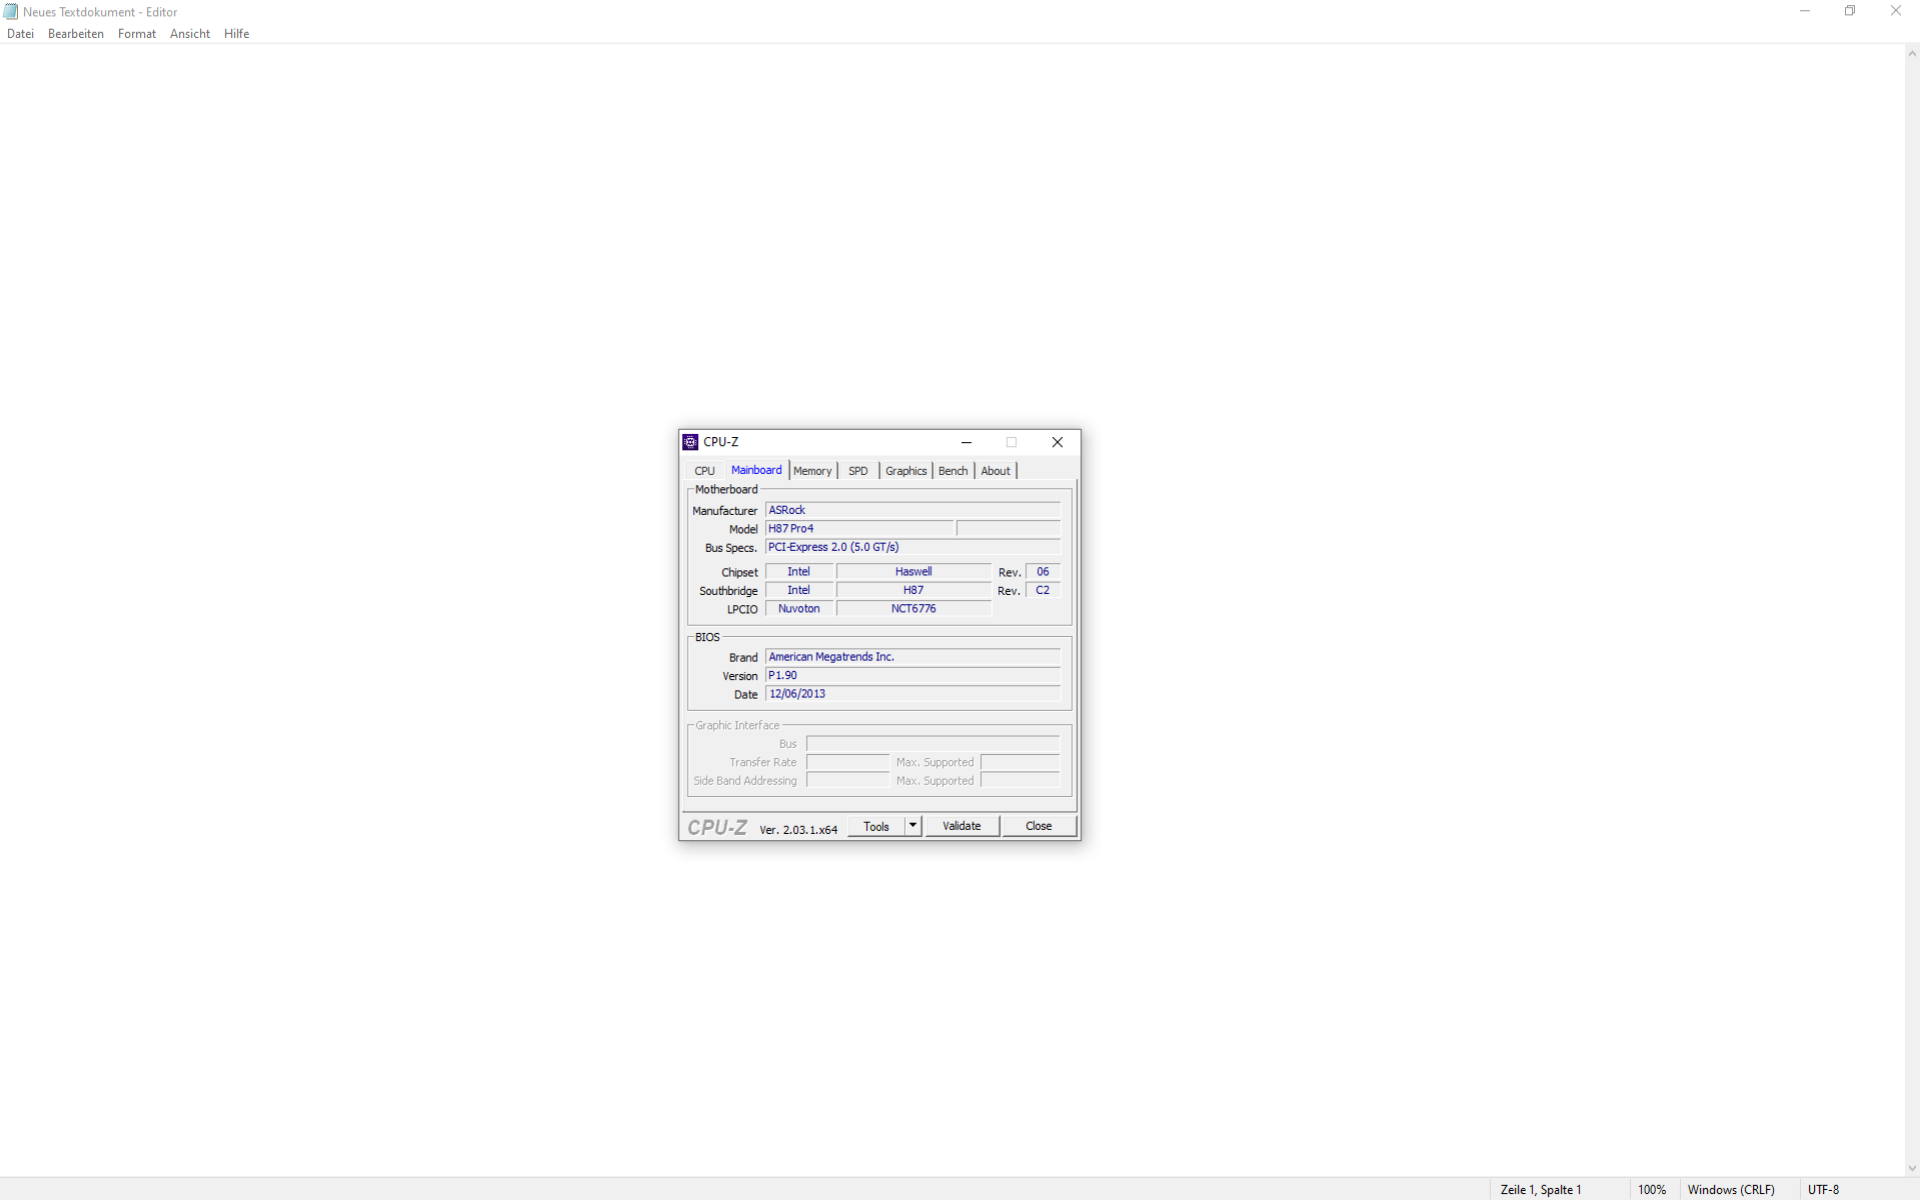Click the Tools button
The image size is (1920, 1200).
(876, 826)
